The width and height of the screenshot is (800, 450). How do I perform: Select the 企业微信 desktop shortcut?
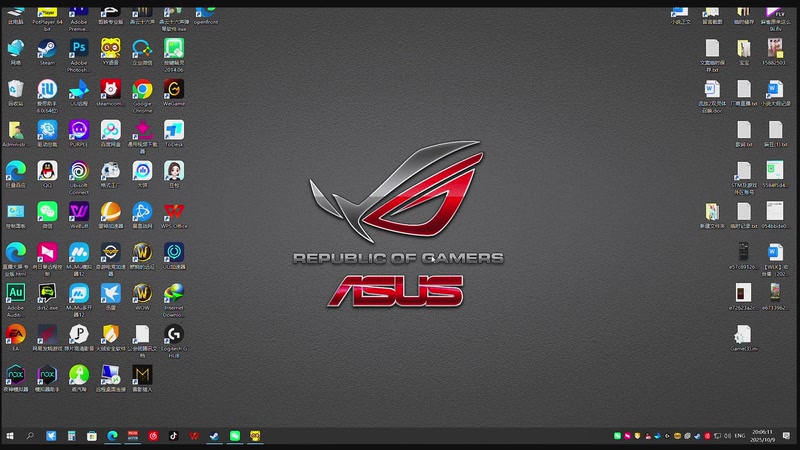(142, 52)
